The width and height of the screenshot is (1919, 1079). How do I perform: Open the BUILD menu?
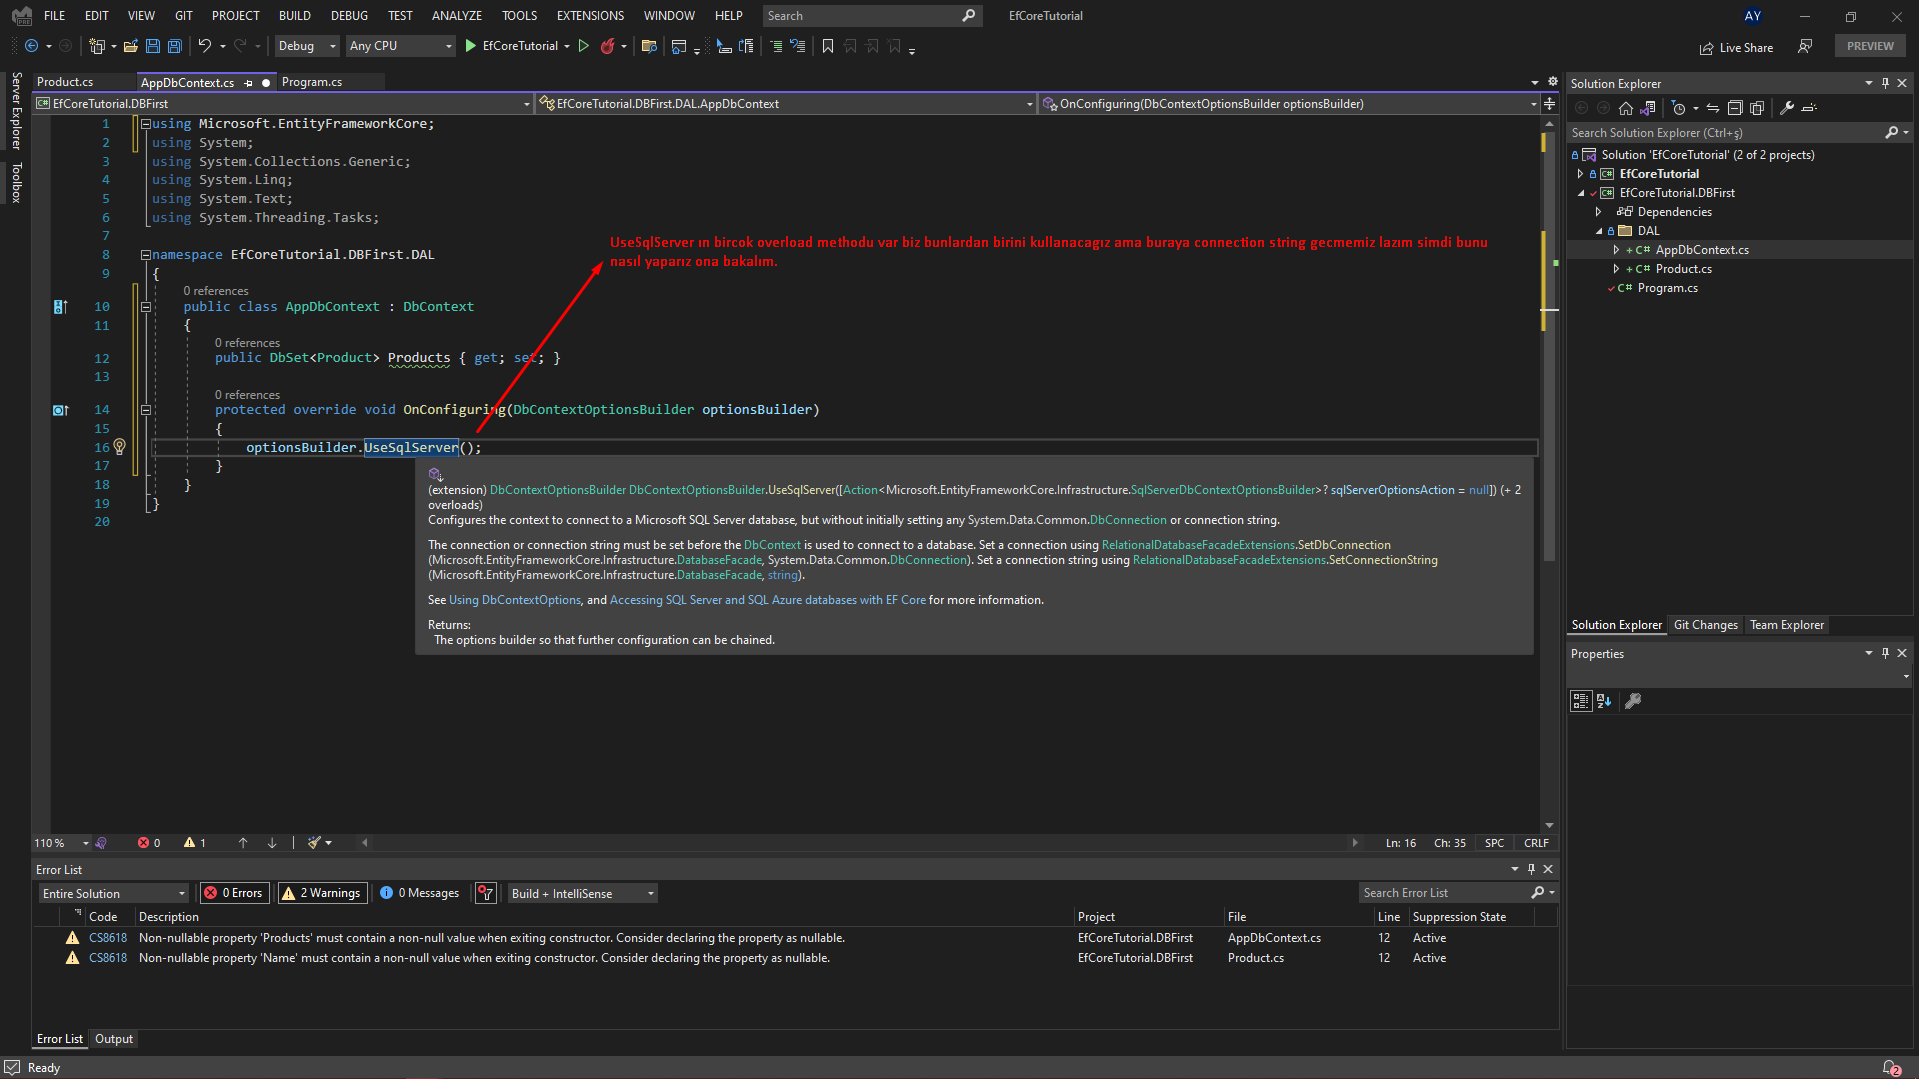(x=294, y=15)
